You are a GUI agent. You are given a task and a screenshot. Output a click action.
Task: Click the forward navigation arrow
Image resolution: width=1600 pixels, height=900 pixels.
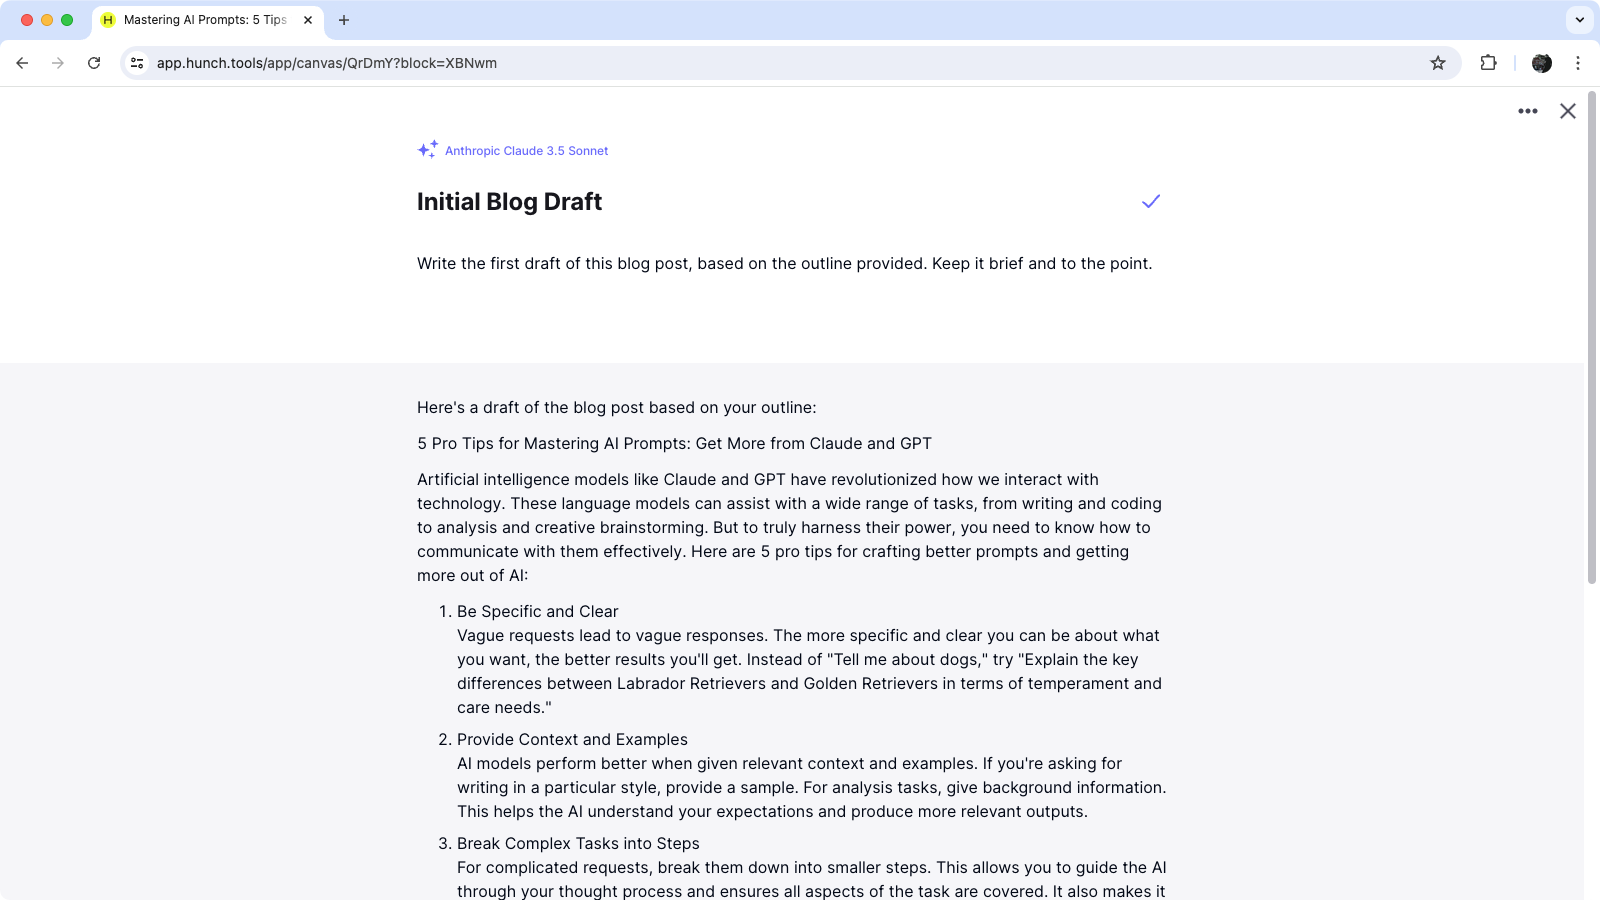click(x=58, y=62)
